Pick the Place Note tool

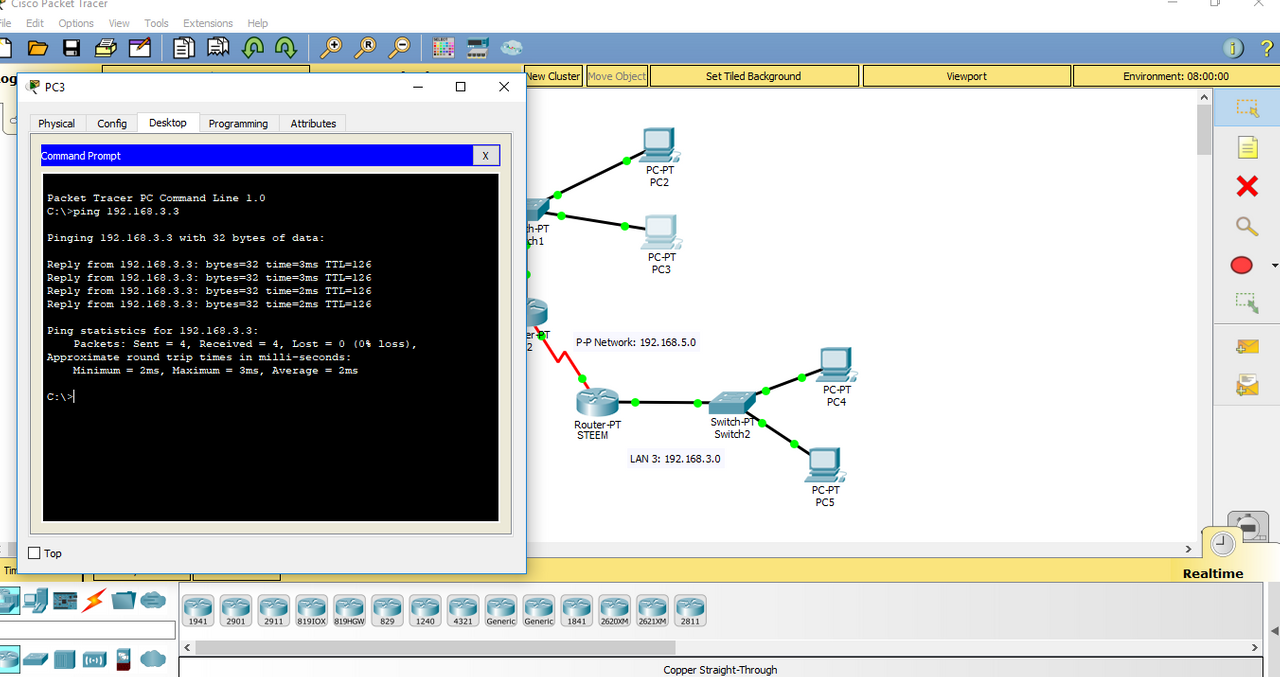(1247, 148)
